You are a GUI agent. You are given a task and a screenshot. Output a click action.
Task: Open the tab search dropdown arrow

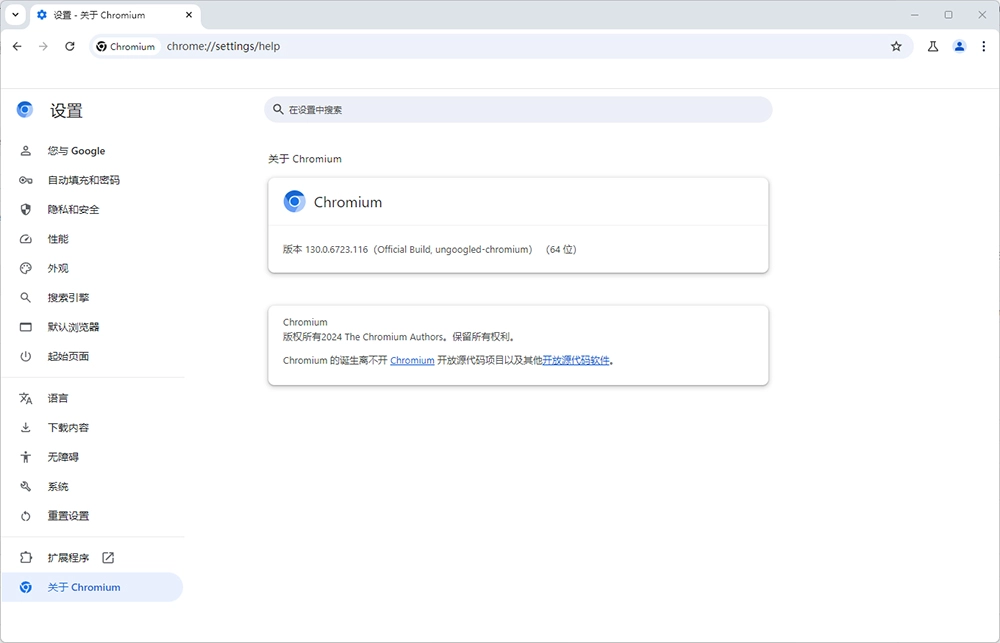(x=15, y=15)
